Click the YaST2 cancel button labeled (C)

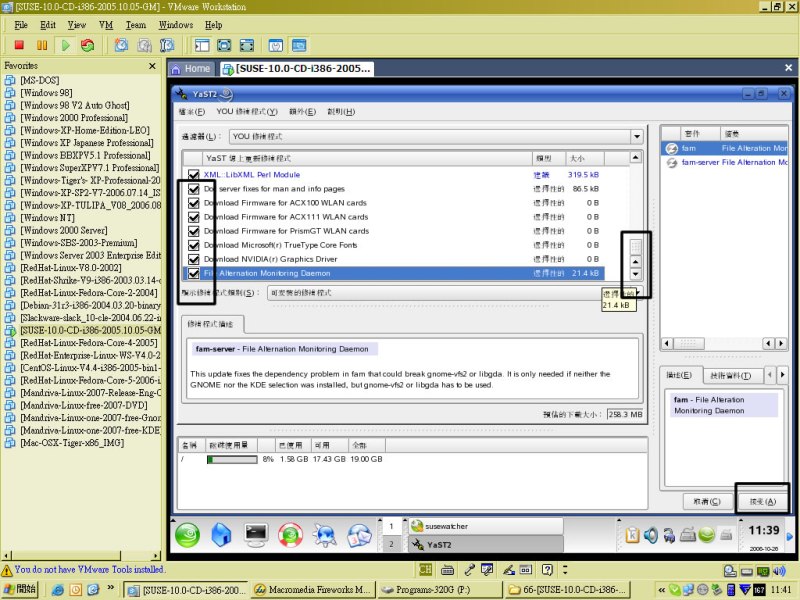[x=707, y=502]
